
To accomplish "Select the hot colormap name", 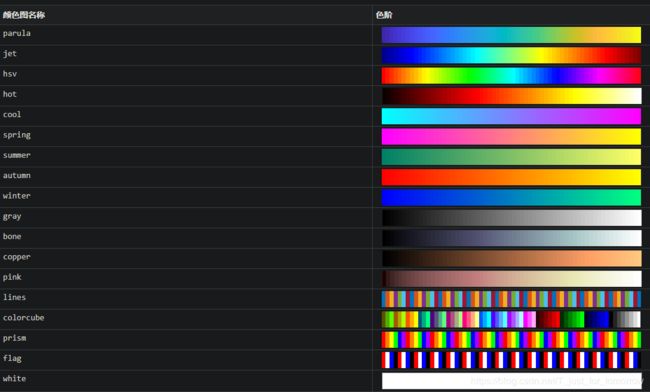I will [10, 94].
